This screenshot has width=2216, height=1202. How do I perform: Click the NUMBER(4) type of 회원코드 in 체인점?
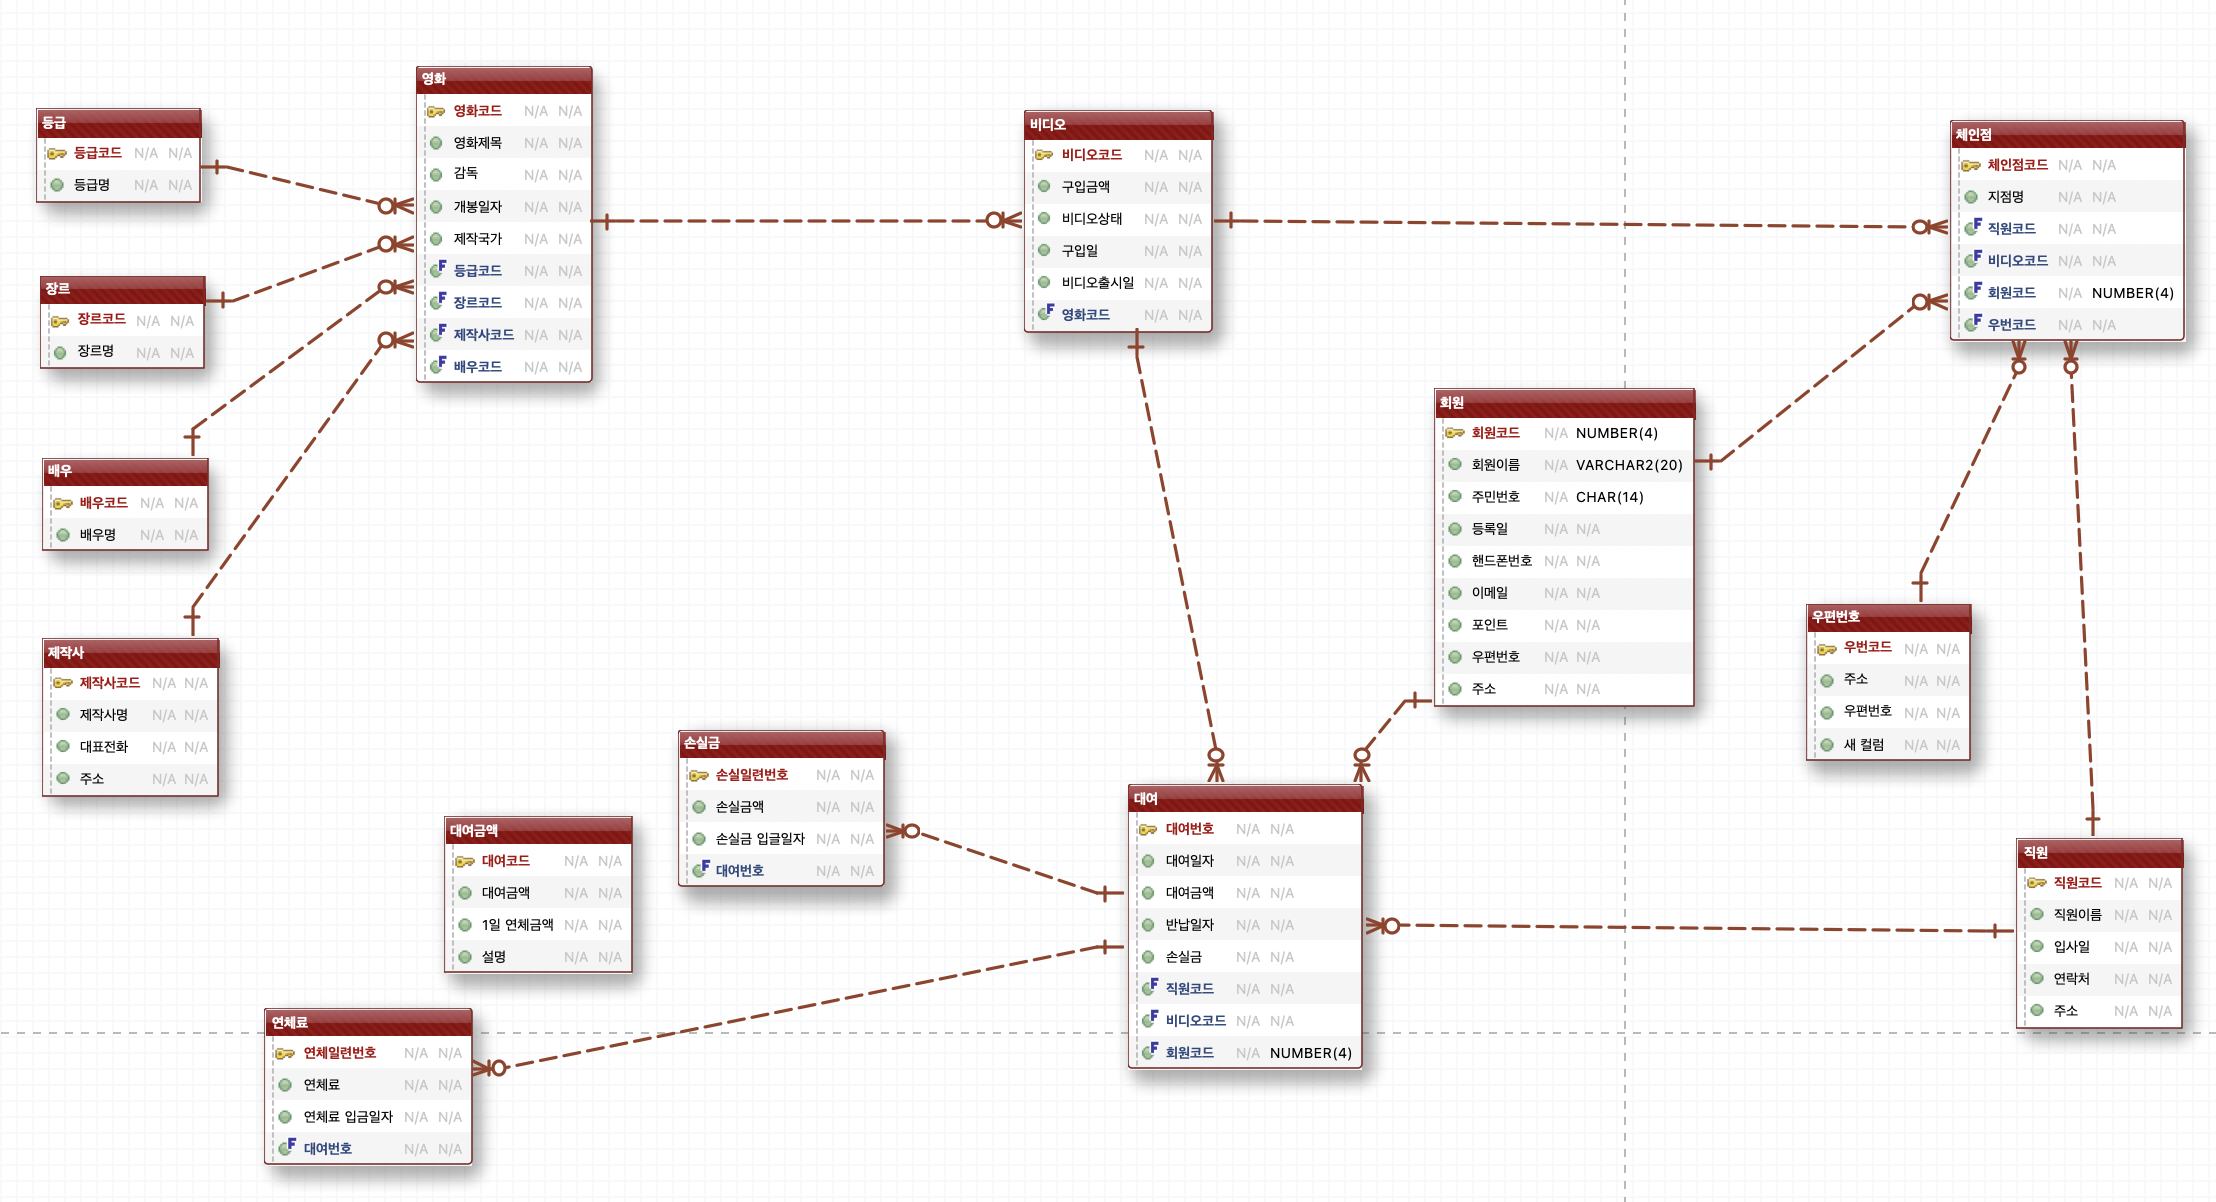click(x=2132, y=293)
